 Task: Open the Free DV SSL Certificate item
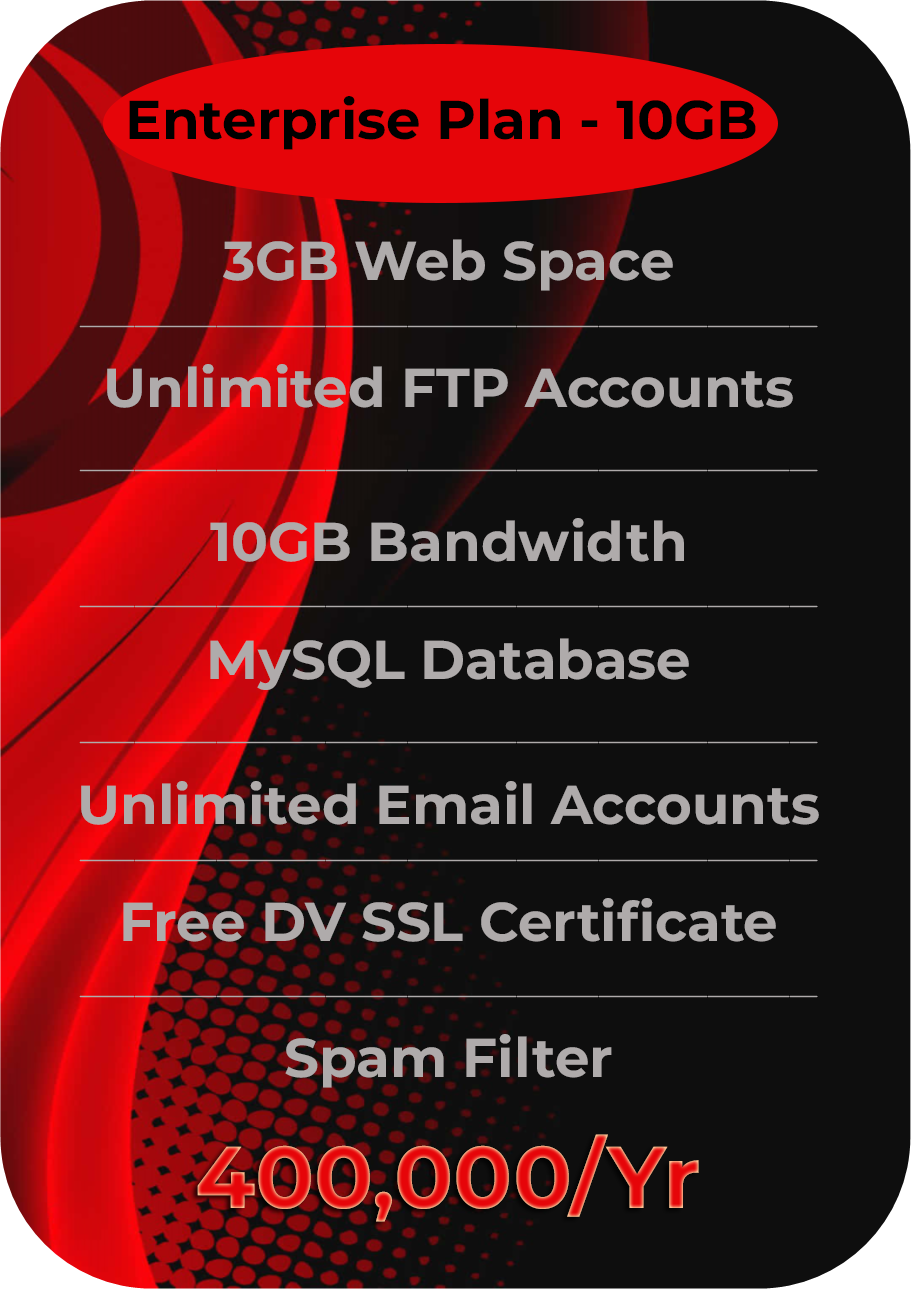tap(448, 922)
